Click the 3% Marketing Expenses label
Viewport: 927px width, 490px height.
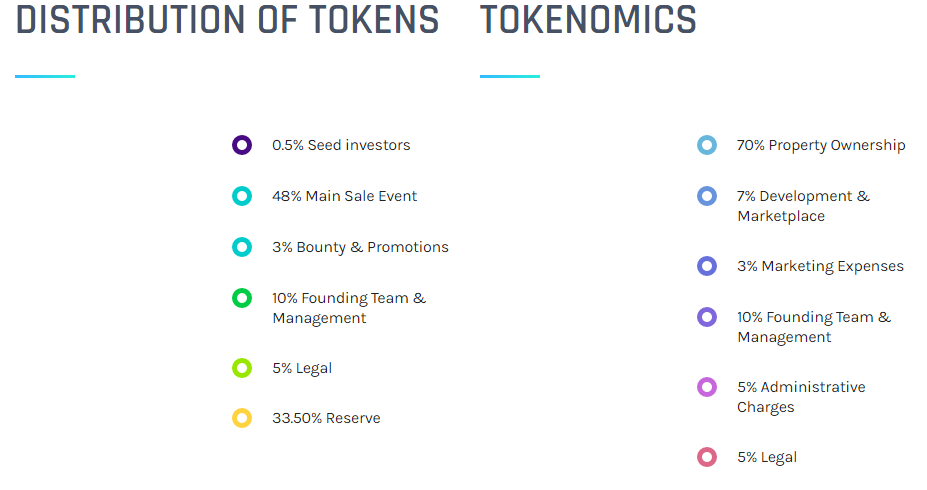[821, 267]
